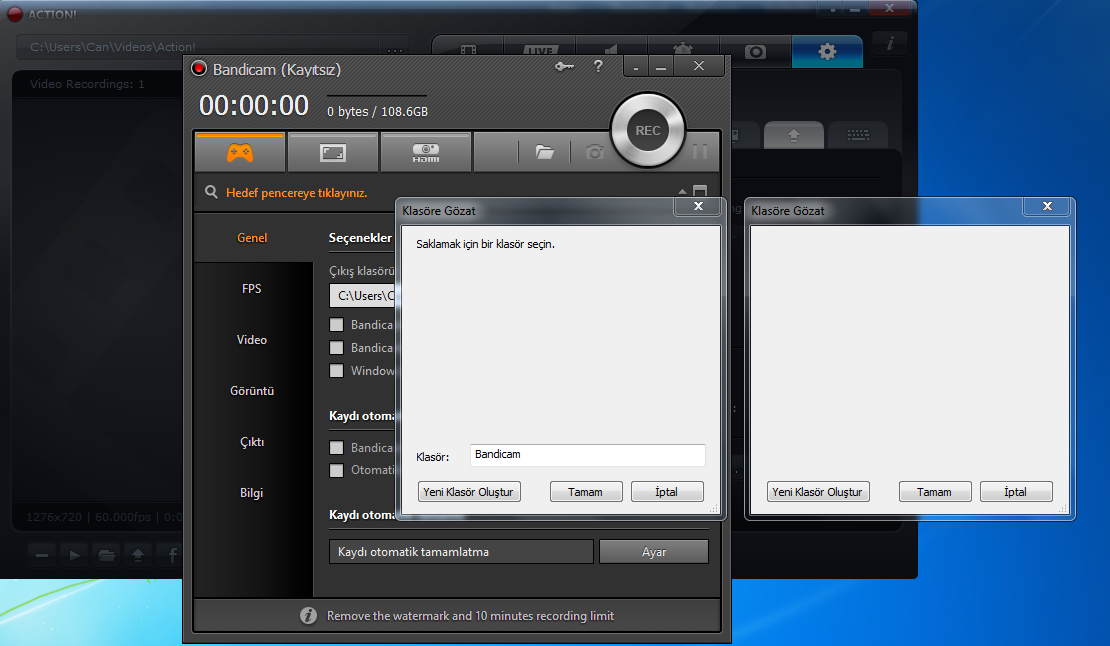Cancel with İptal in the front dialog

tap(667, 492)
